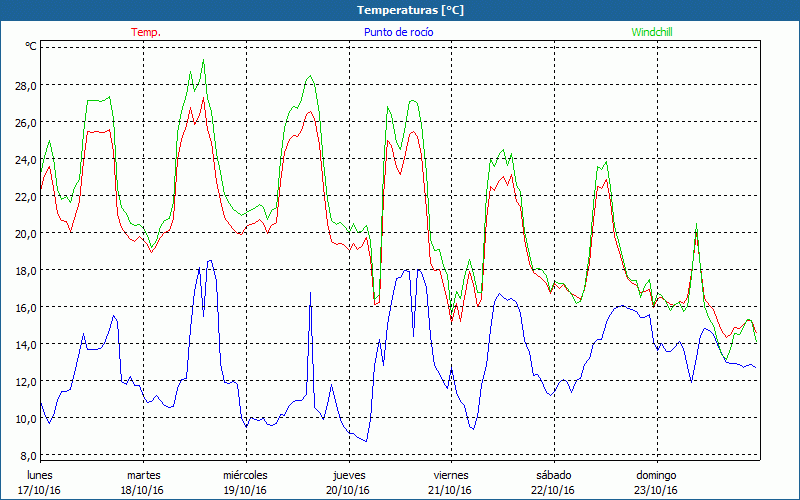This screenshot has height=500, width=800.
Task: Click the °C unit label on the axis
Action: (31, 46)
